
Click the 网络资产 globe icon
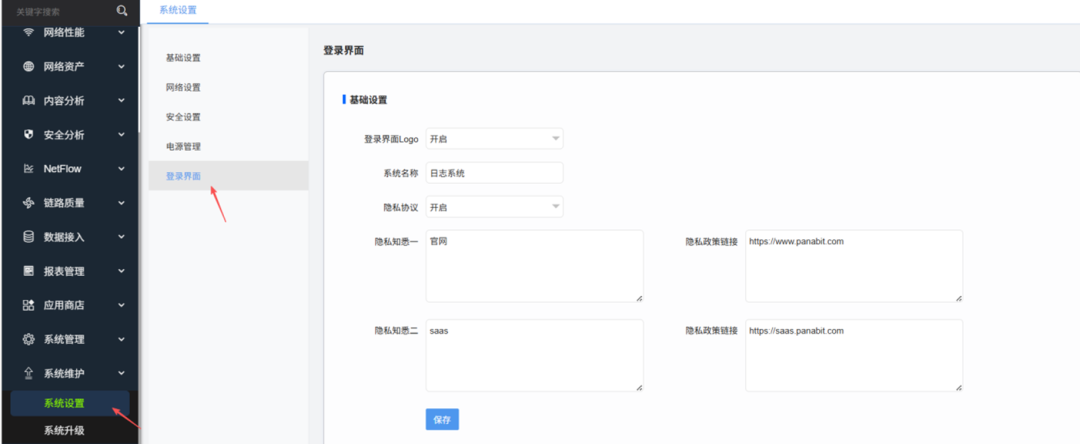[x=28, y=67]
